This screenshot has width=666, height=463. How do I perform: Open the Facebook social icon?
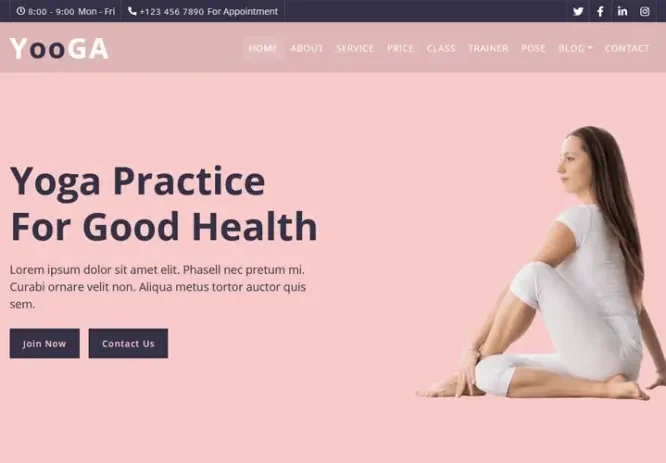pyautogui.click(x=600, y=11)
